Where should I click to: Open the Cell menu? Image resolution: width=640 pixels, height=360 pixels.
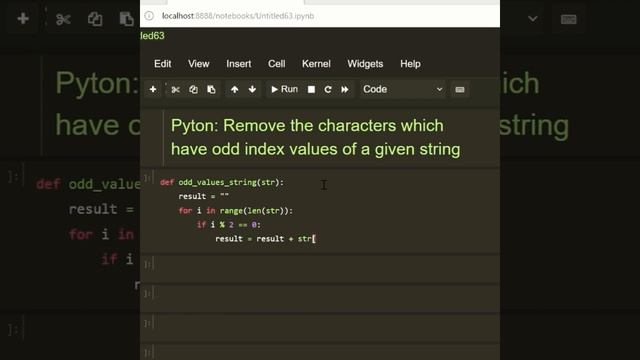coord(277,64)
